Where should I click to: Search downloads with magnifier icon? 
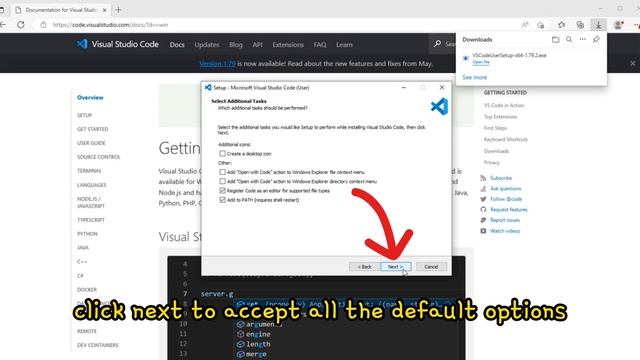569,40
